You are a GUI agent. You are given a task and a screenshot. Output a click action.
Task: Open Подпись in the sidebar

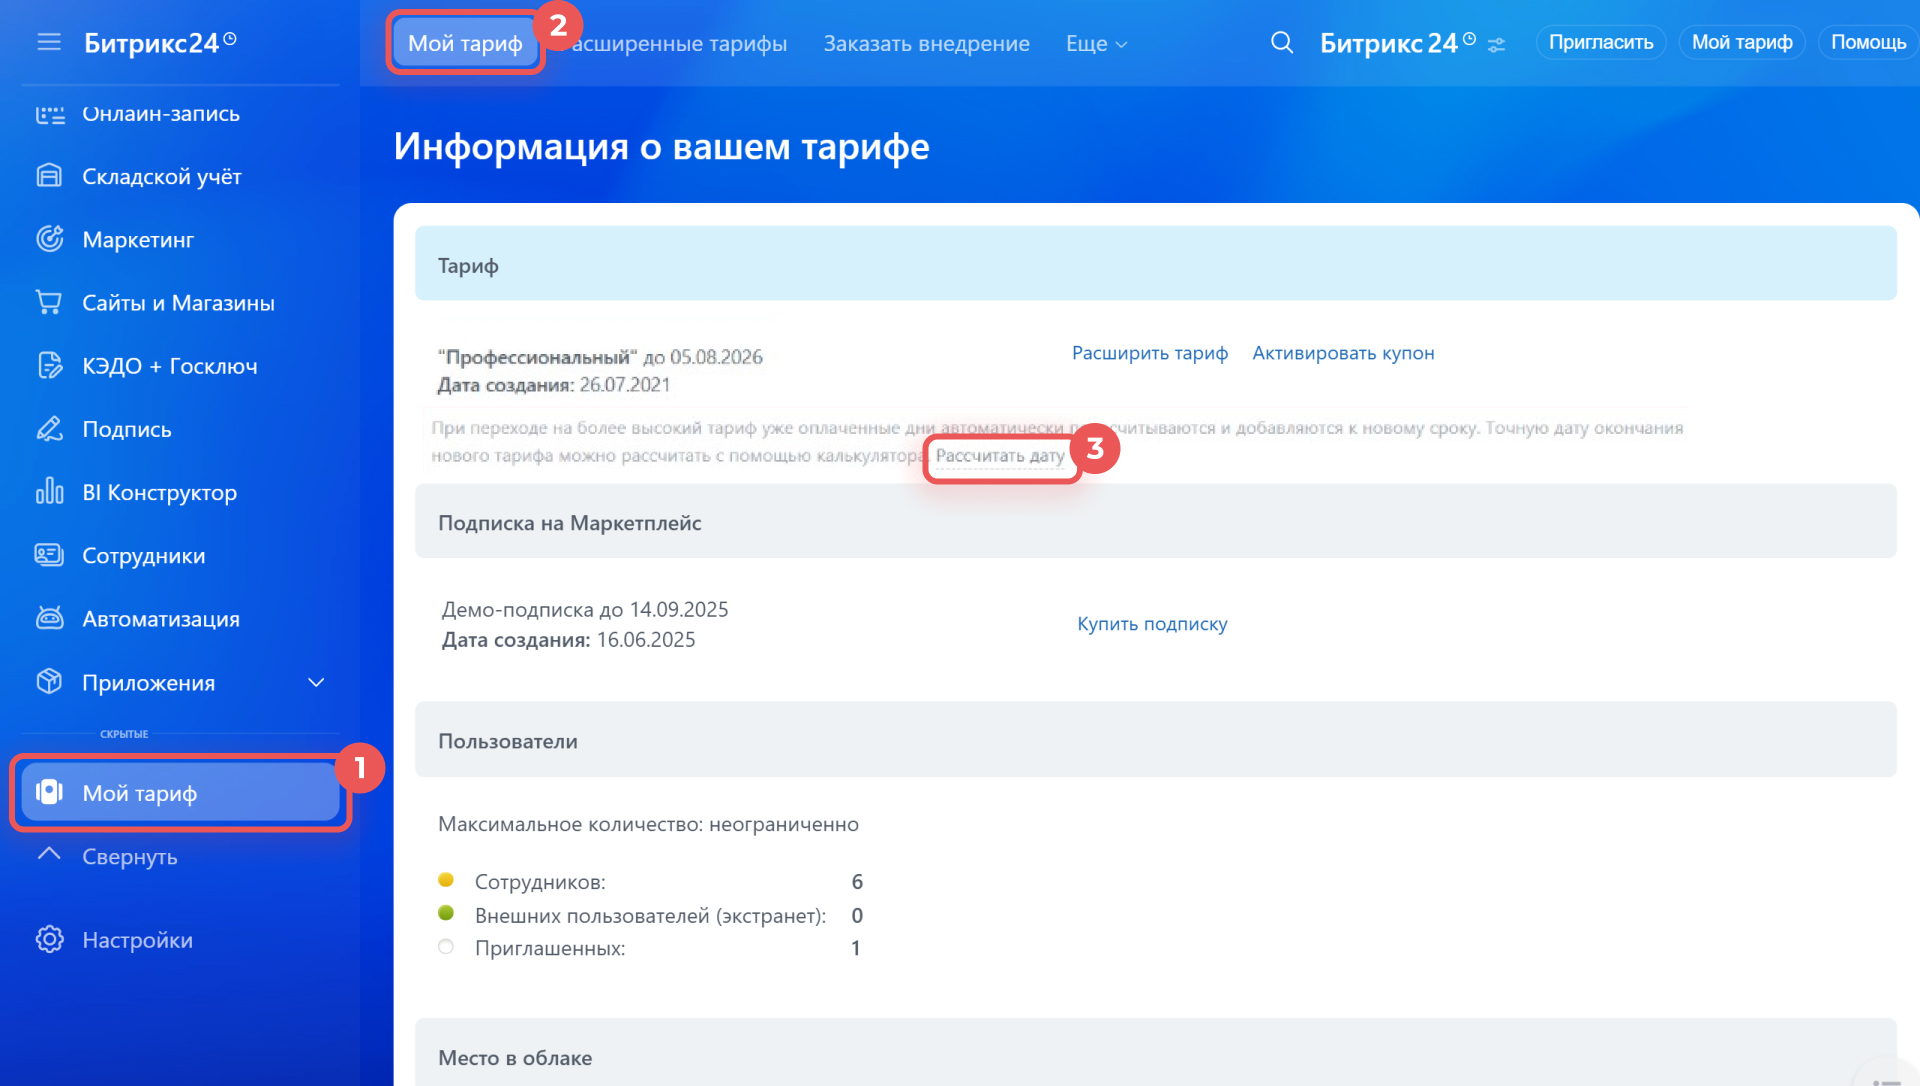tap(127, 430)
